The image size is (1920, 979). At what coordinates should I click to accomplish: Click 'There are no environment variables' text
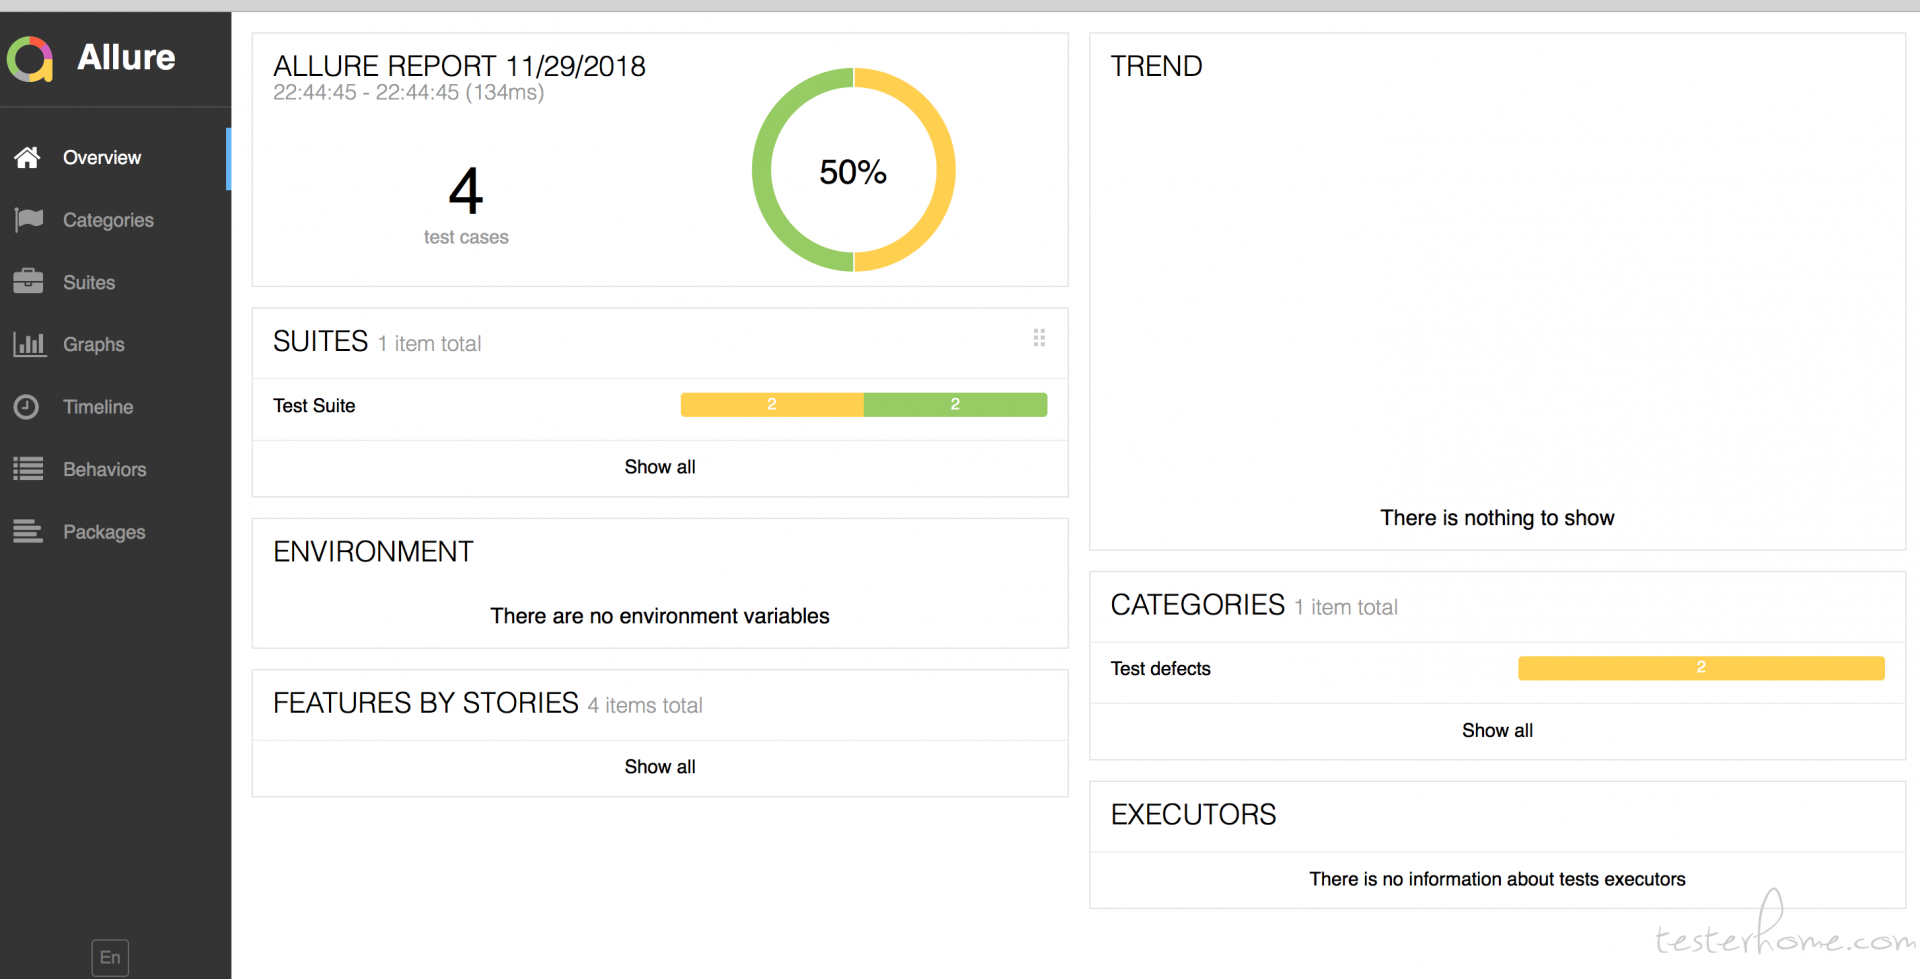660,616
